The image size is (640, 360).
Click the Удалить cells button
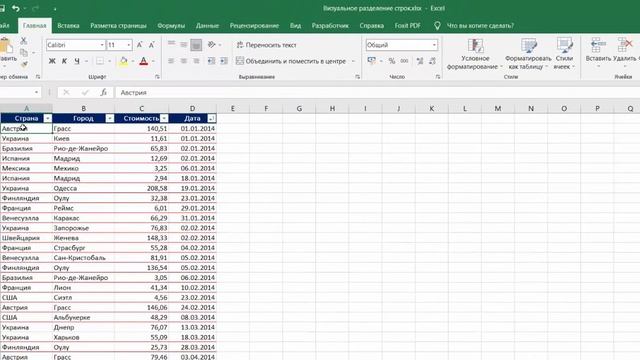(625, 53)
